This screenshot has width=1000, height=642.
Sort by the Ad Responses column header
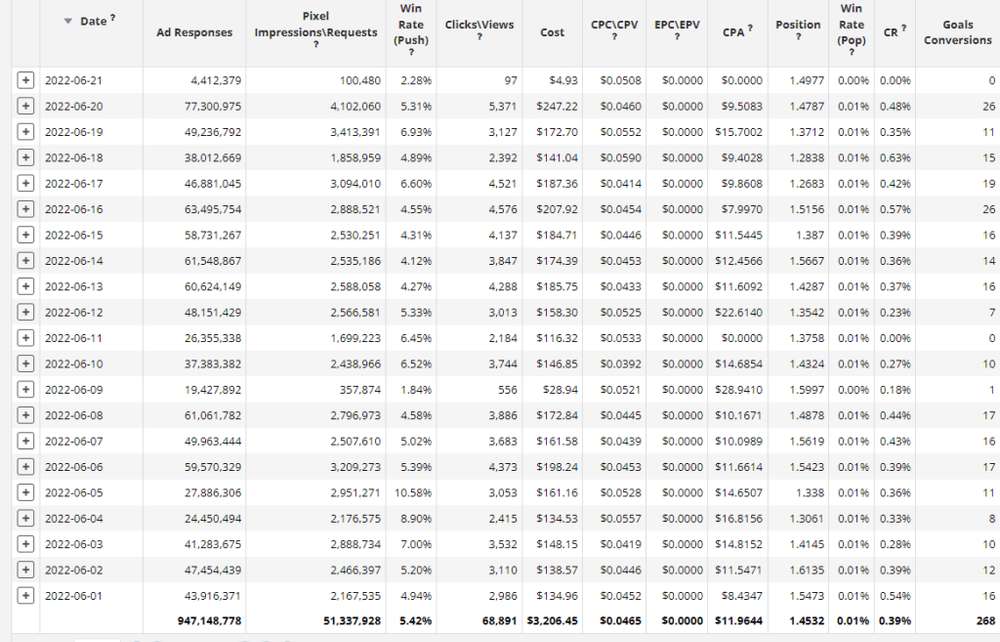194,32
